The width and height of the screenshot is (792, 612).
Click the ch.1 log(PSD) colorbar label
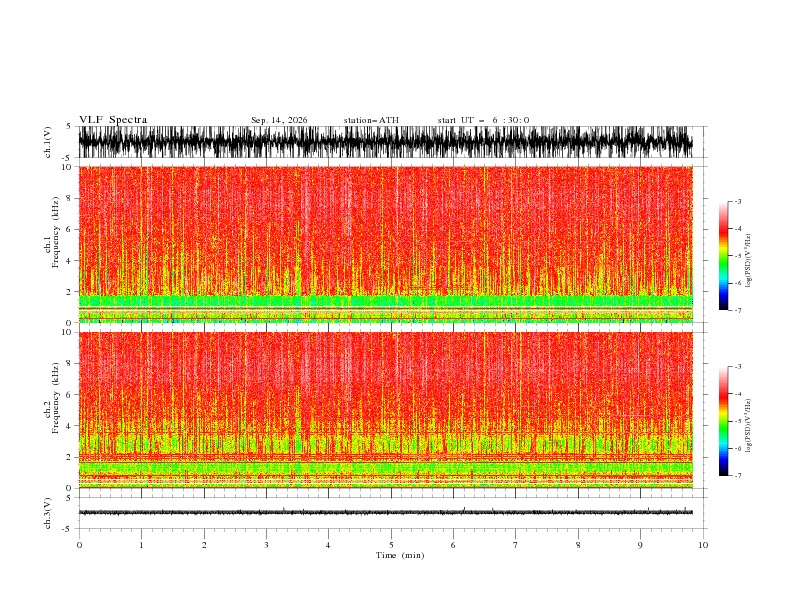749,261
